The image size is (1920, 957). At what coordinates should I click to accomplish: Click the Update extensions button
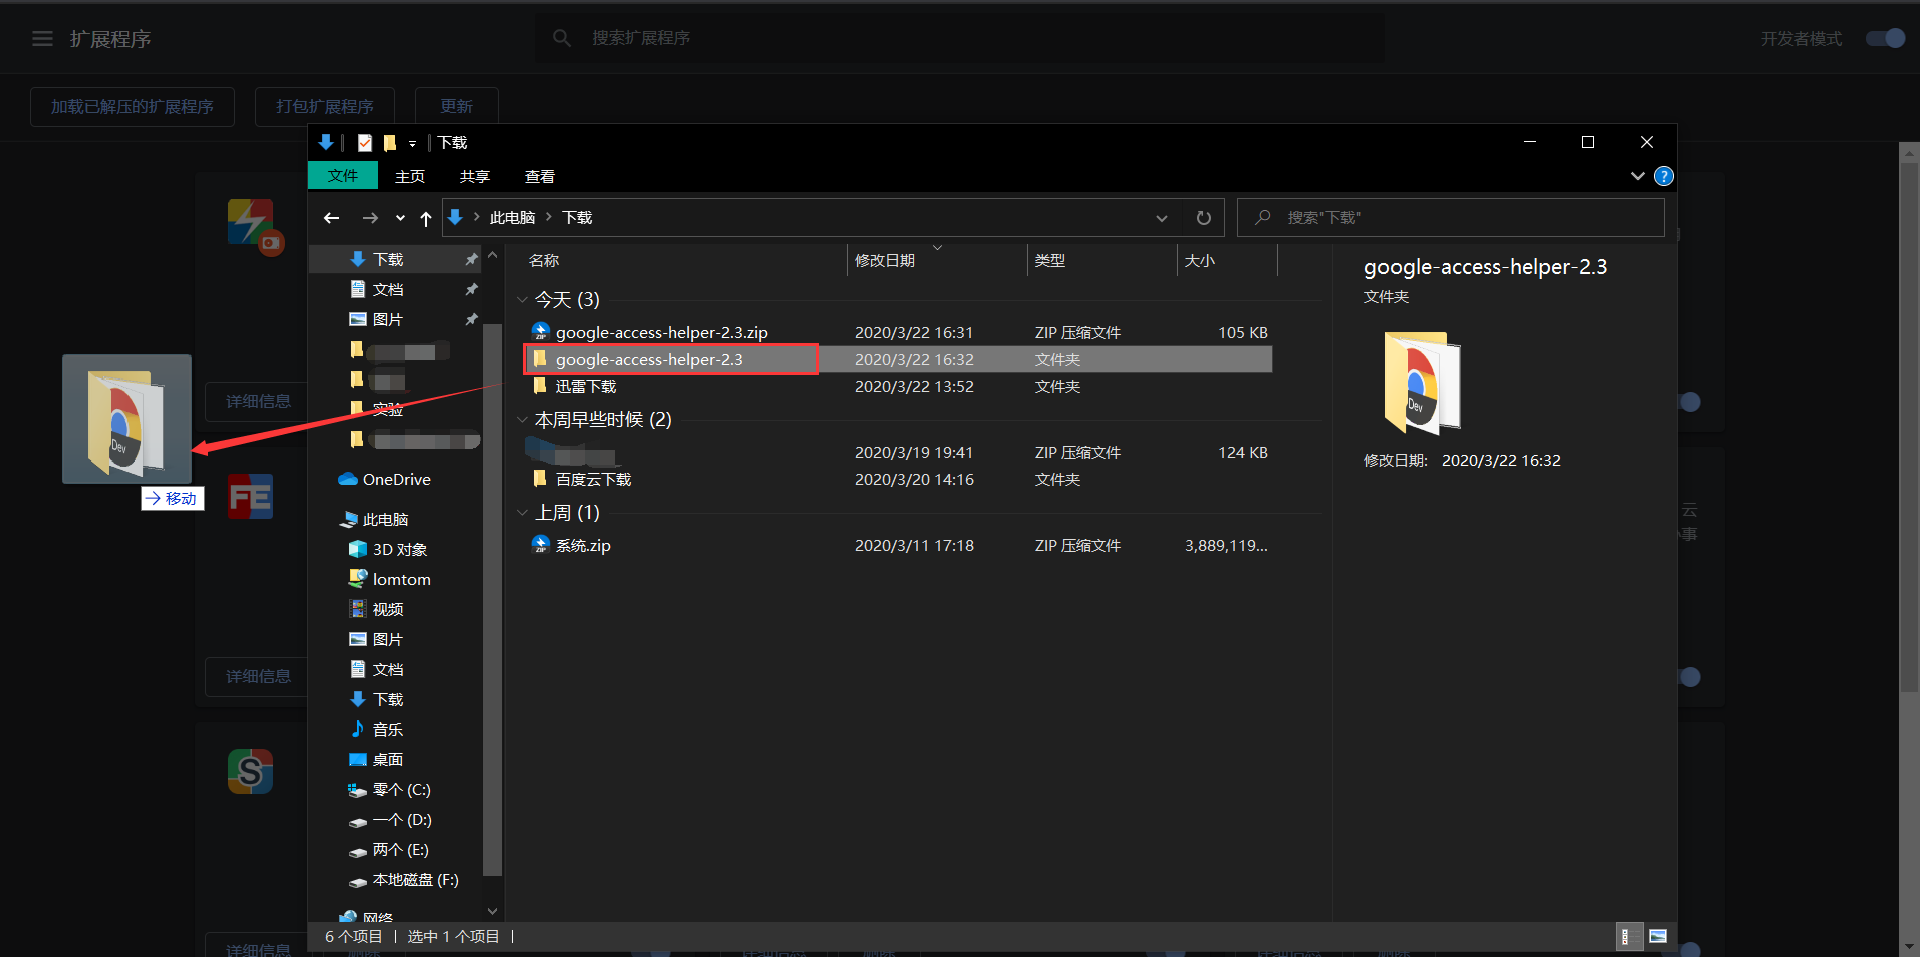[457, 106]
